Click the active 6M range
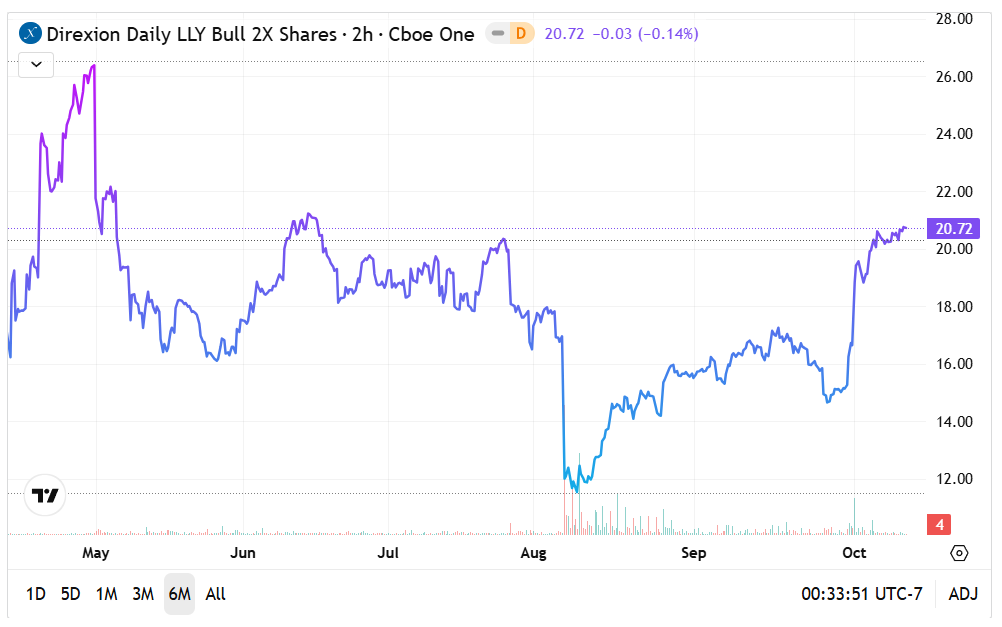 point(179,594)
